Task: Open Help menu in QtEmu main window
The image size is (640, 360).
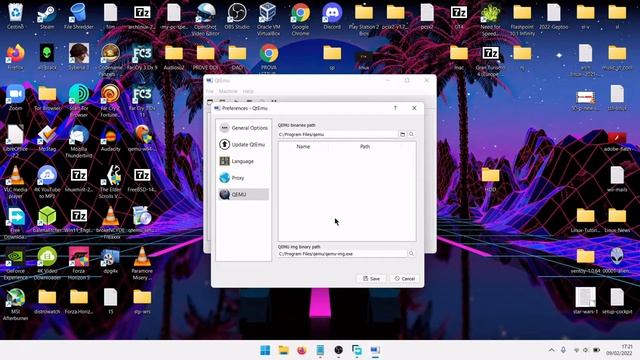Action: coord(248,91)
